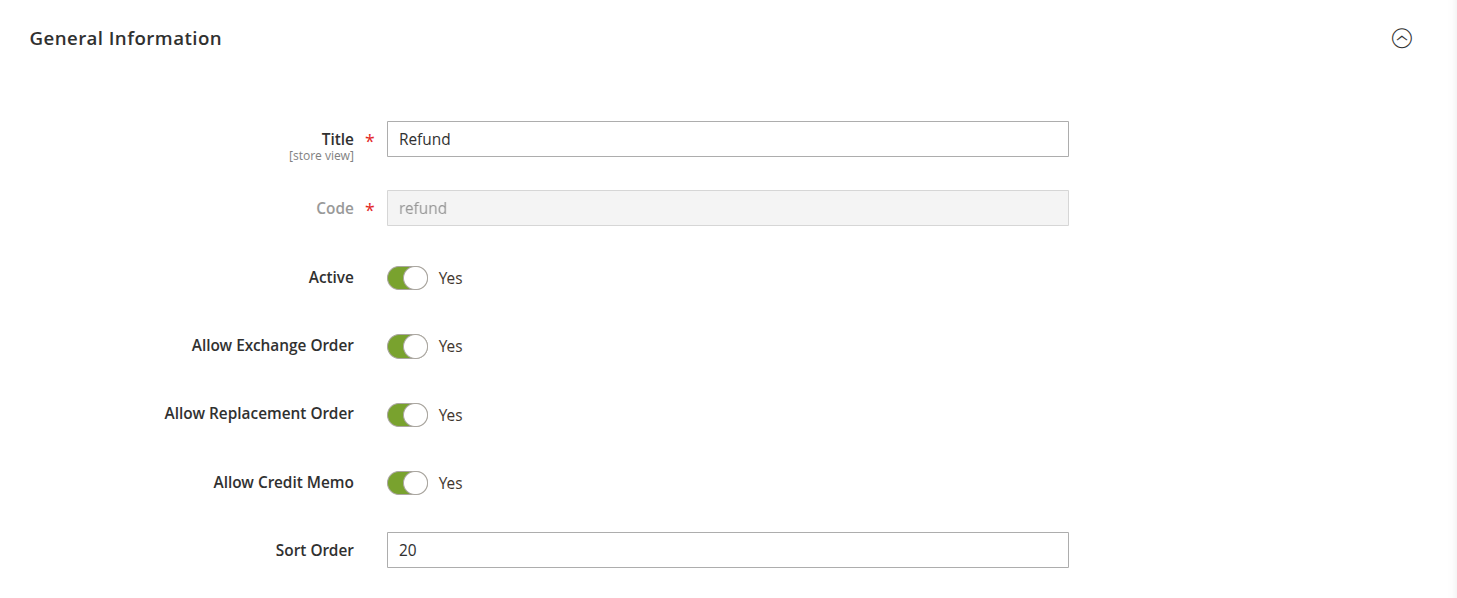This screenshot has width=1457, height=598.
Task: Switch off the Allow Credit Memo toggle
Action: pyautogui.click(x=407, y=483)
